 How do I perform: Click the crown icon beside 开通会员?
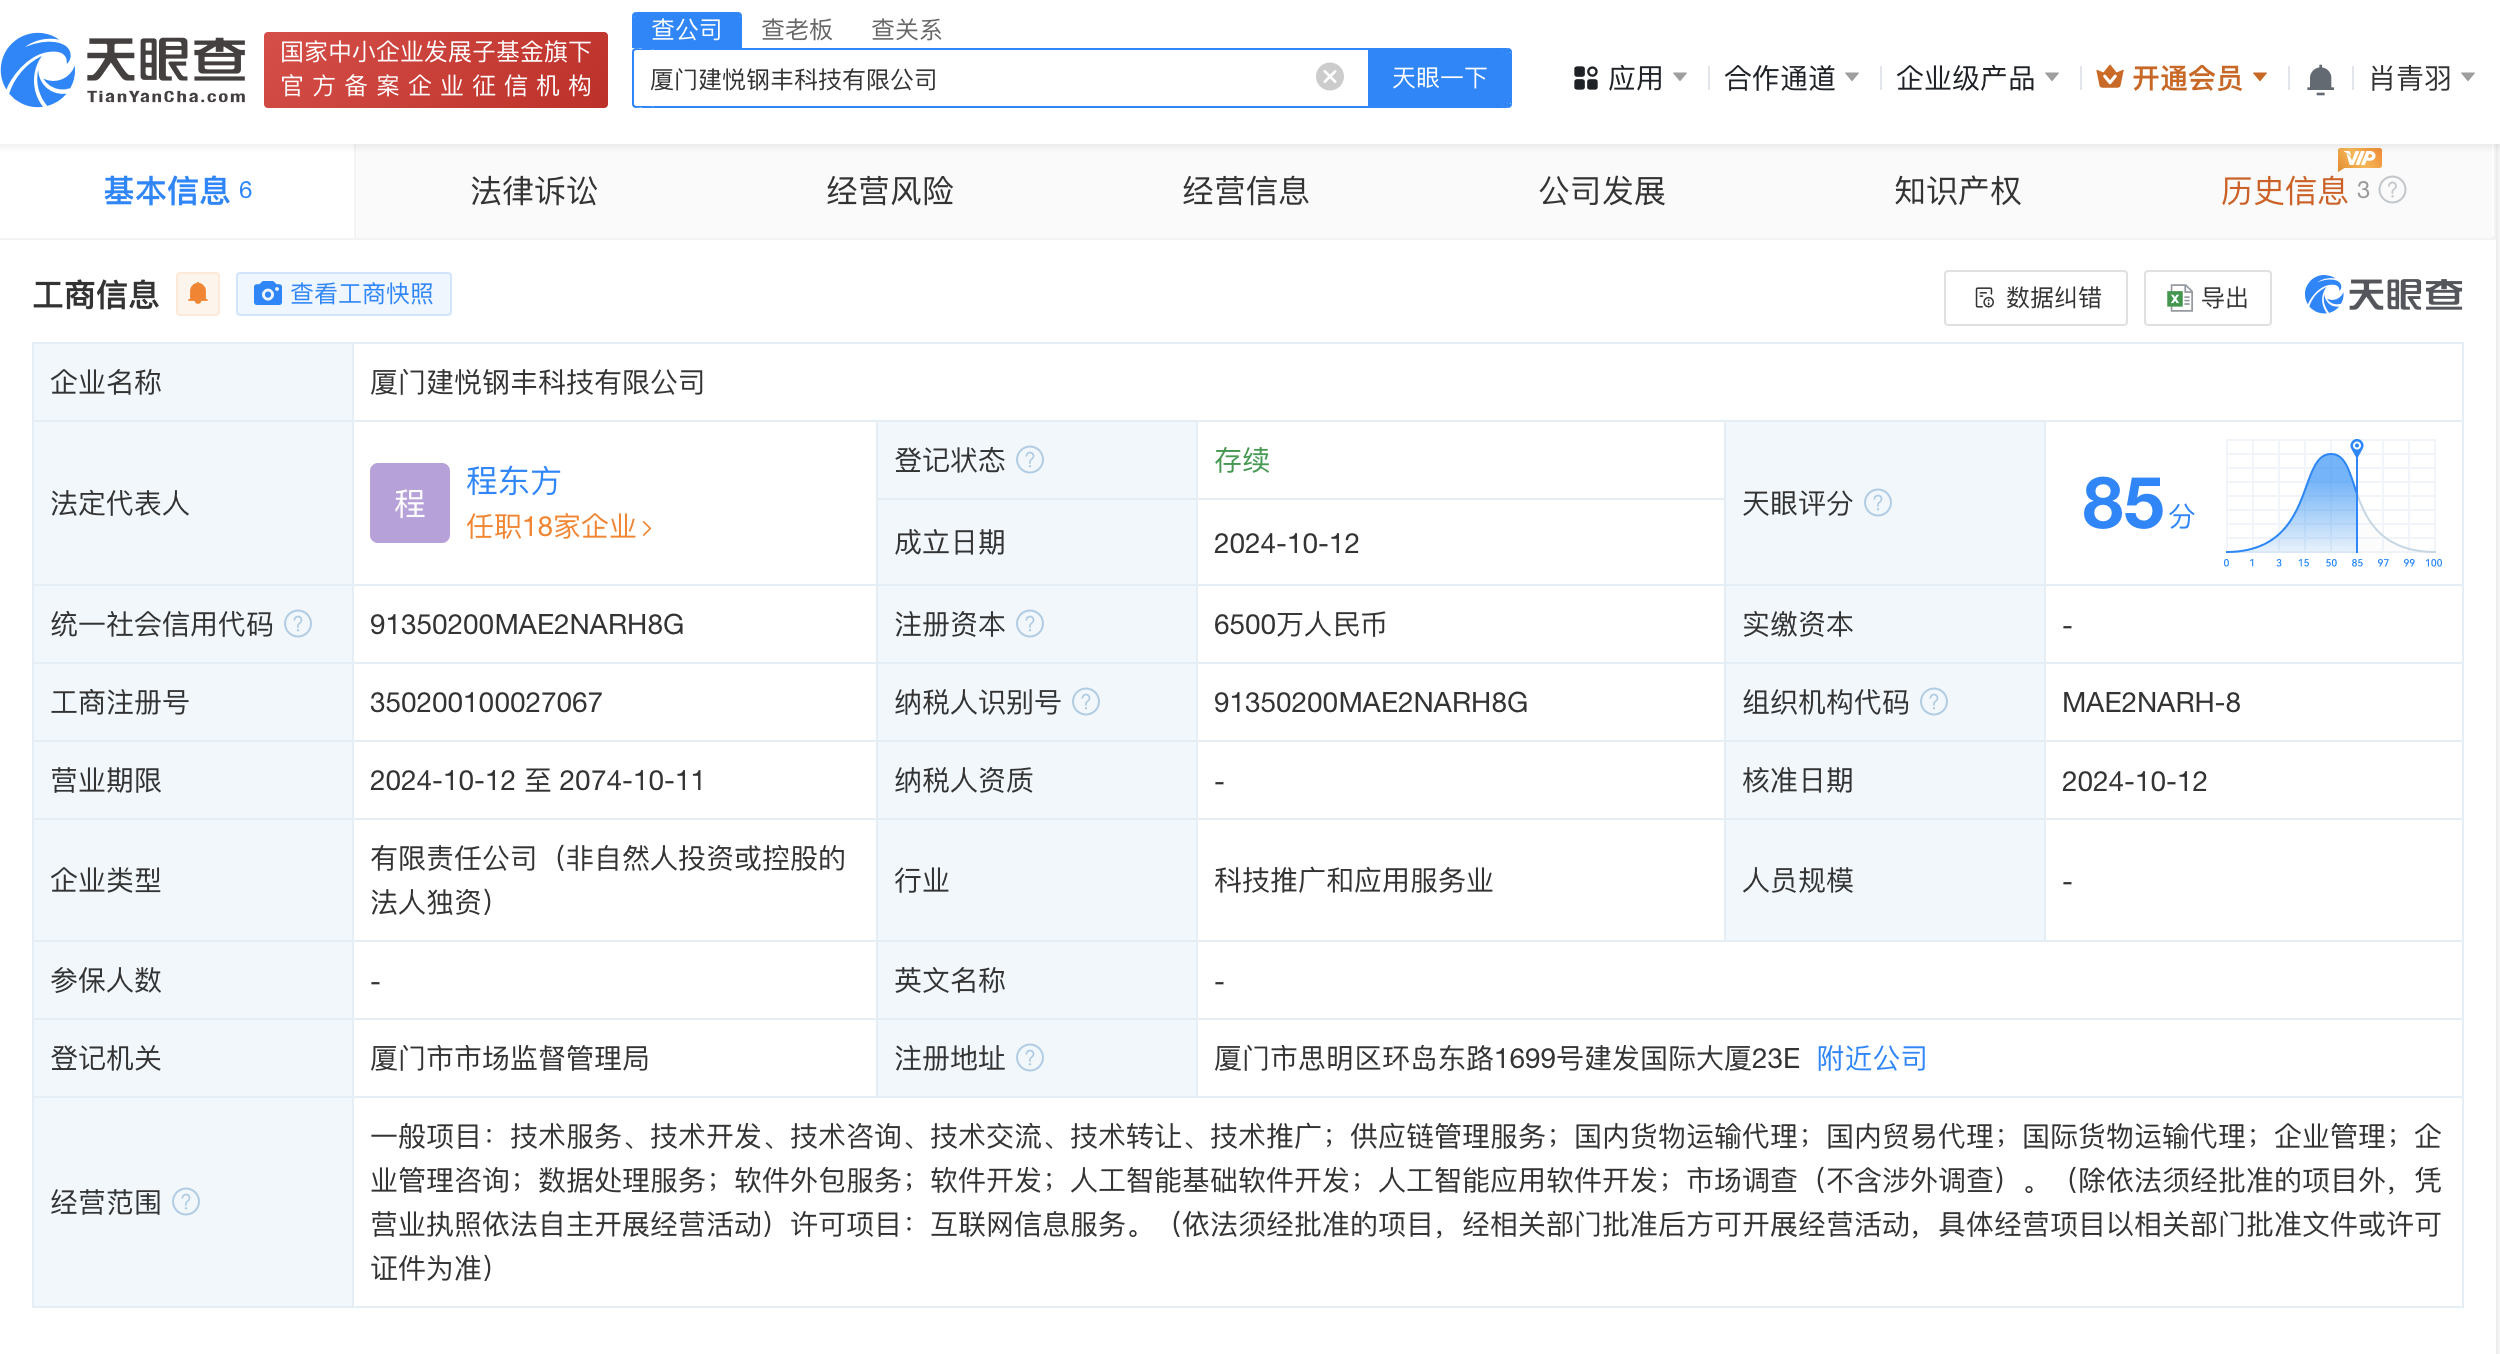[2109, 77]
